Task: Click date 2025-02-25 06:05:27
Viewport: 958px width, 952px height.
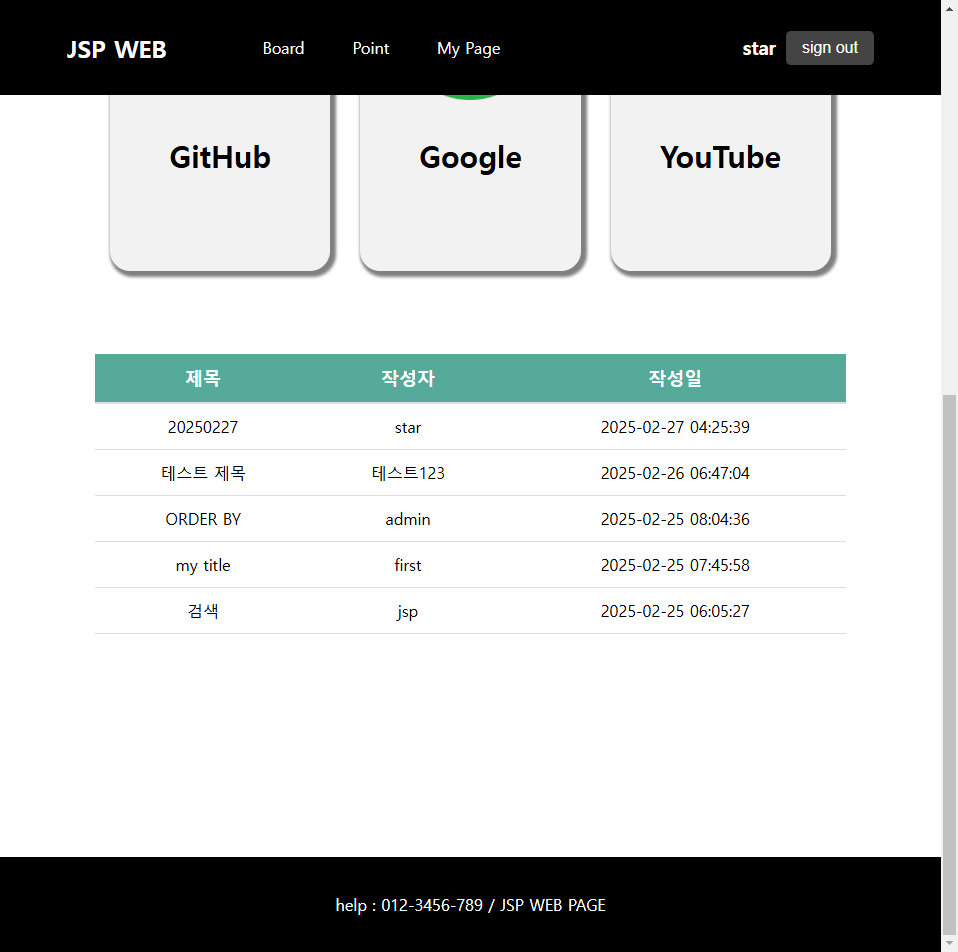Action: tap(675, 611)
